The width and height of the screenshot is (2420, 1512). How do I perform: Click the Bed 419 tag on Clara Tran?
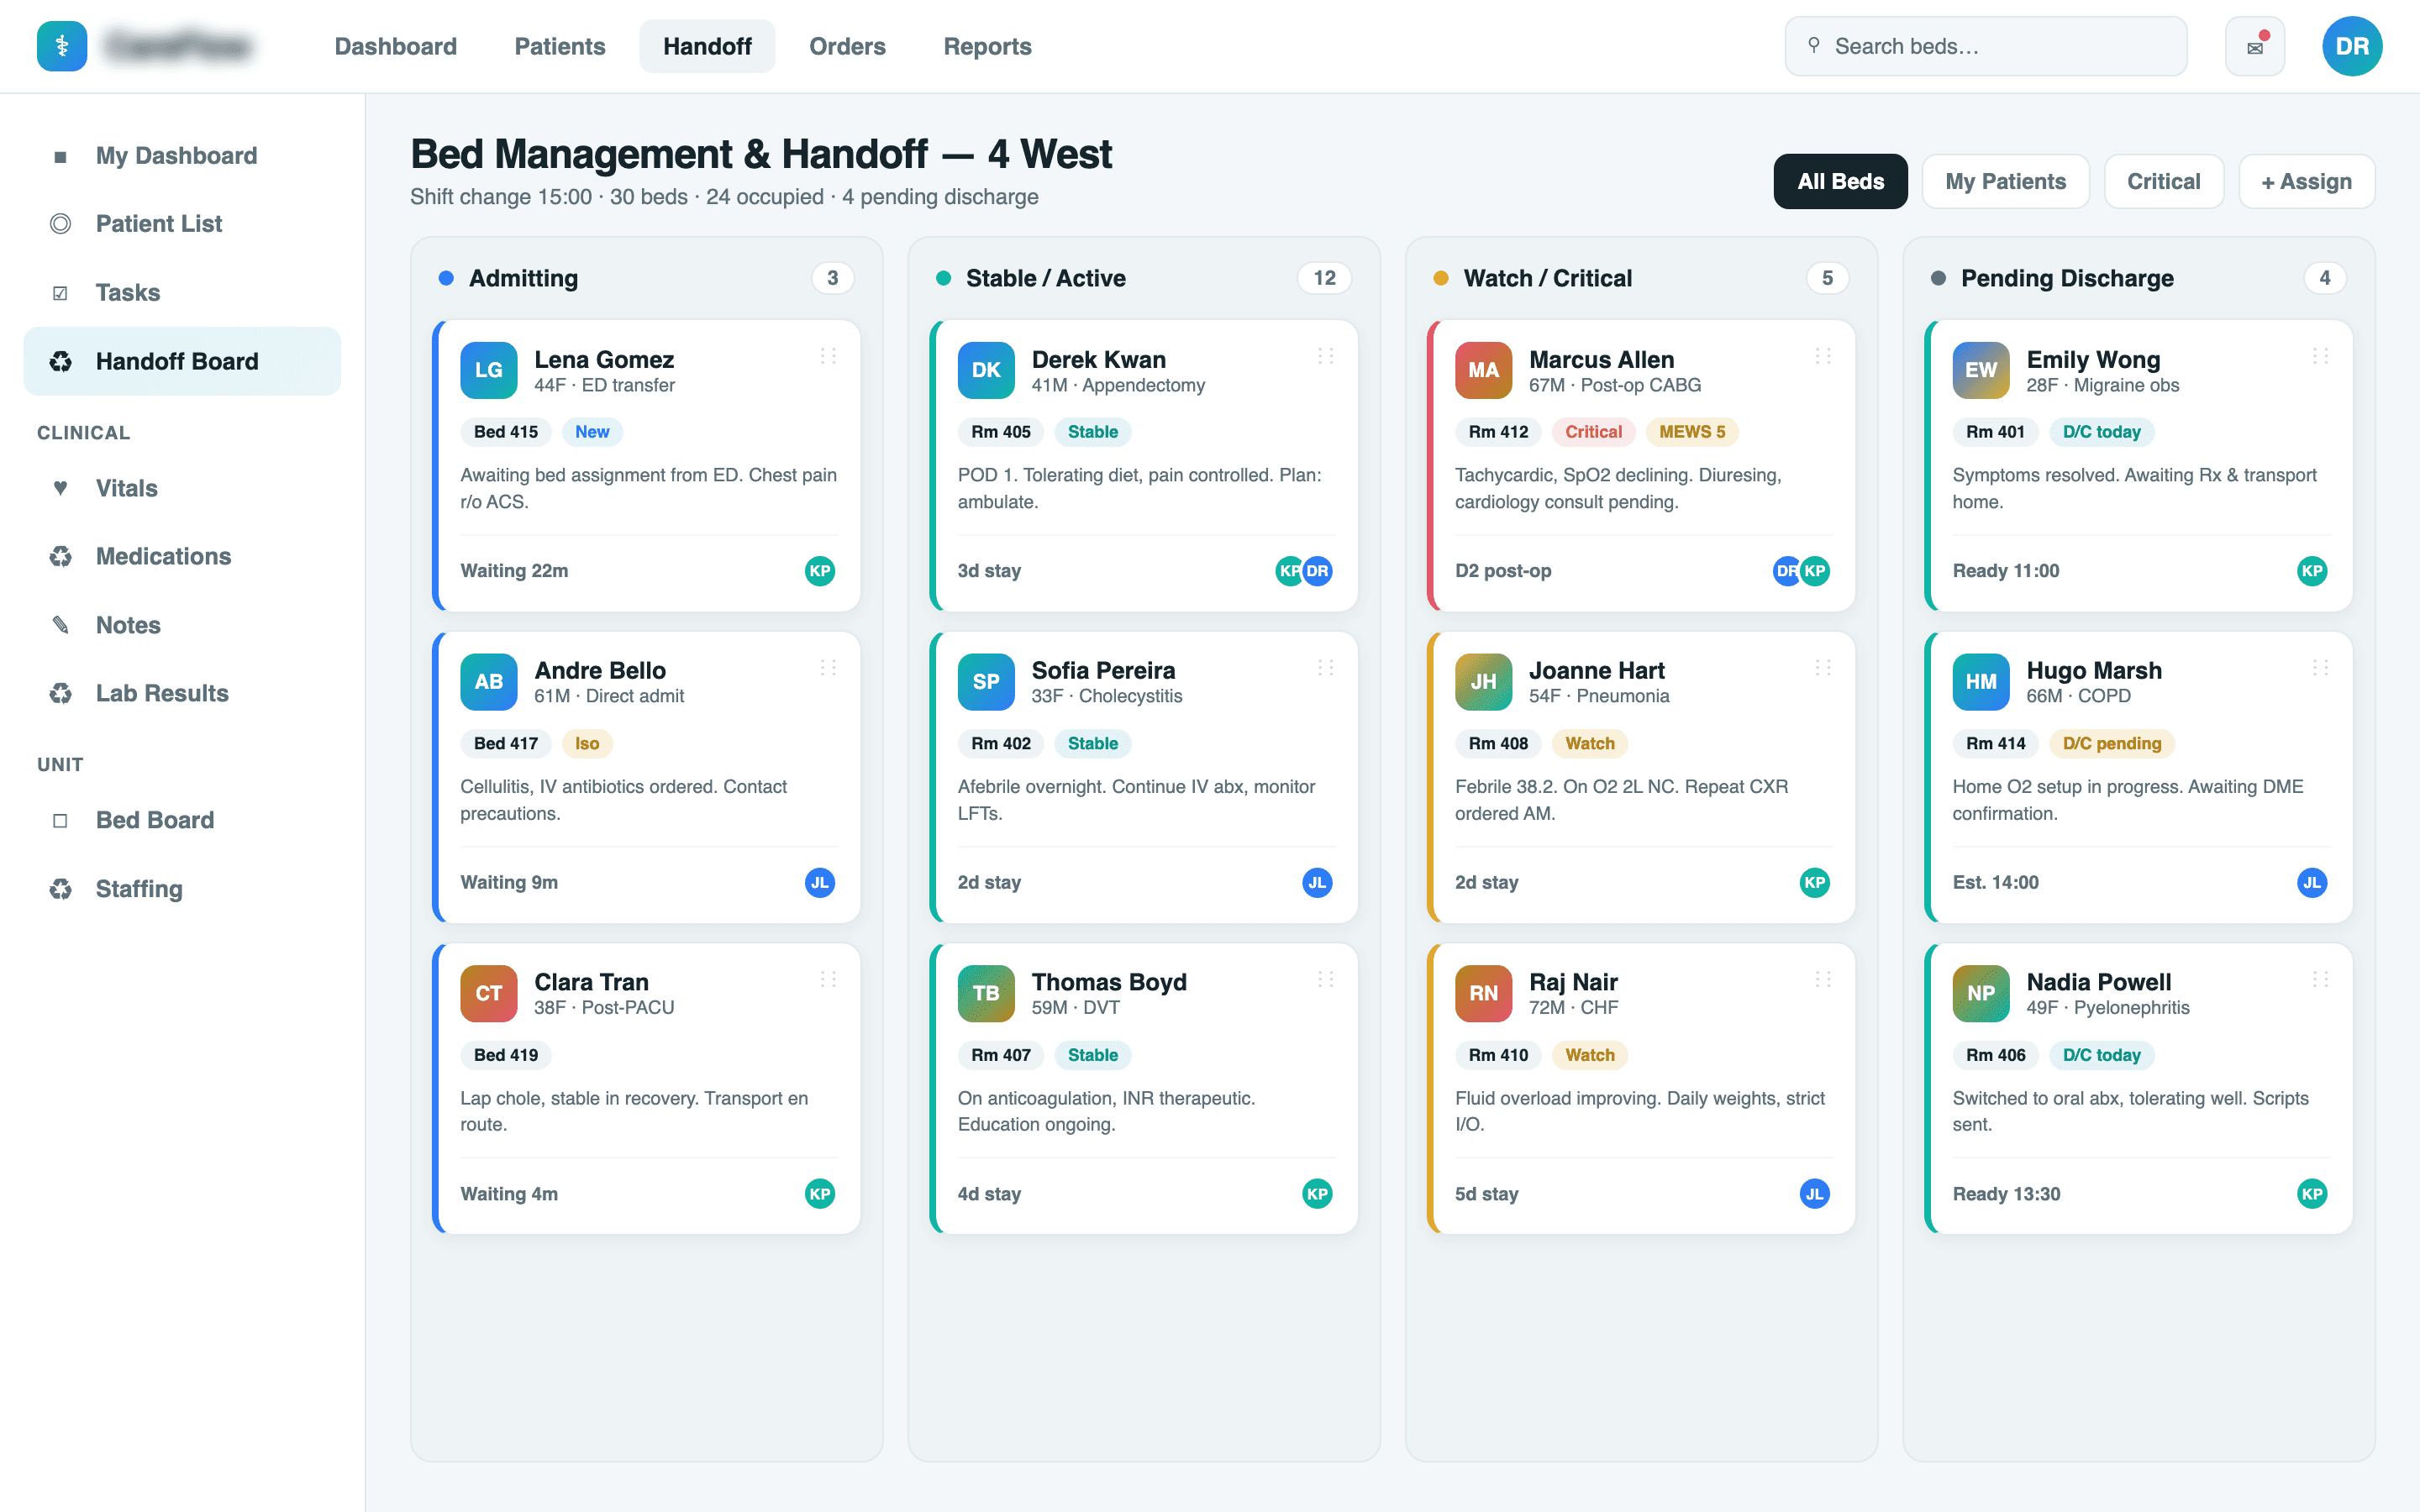point(506,1055)
